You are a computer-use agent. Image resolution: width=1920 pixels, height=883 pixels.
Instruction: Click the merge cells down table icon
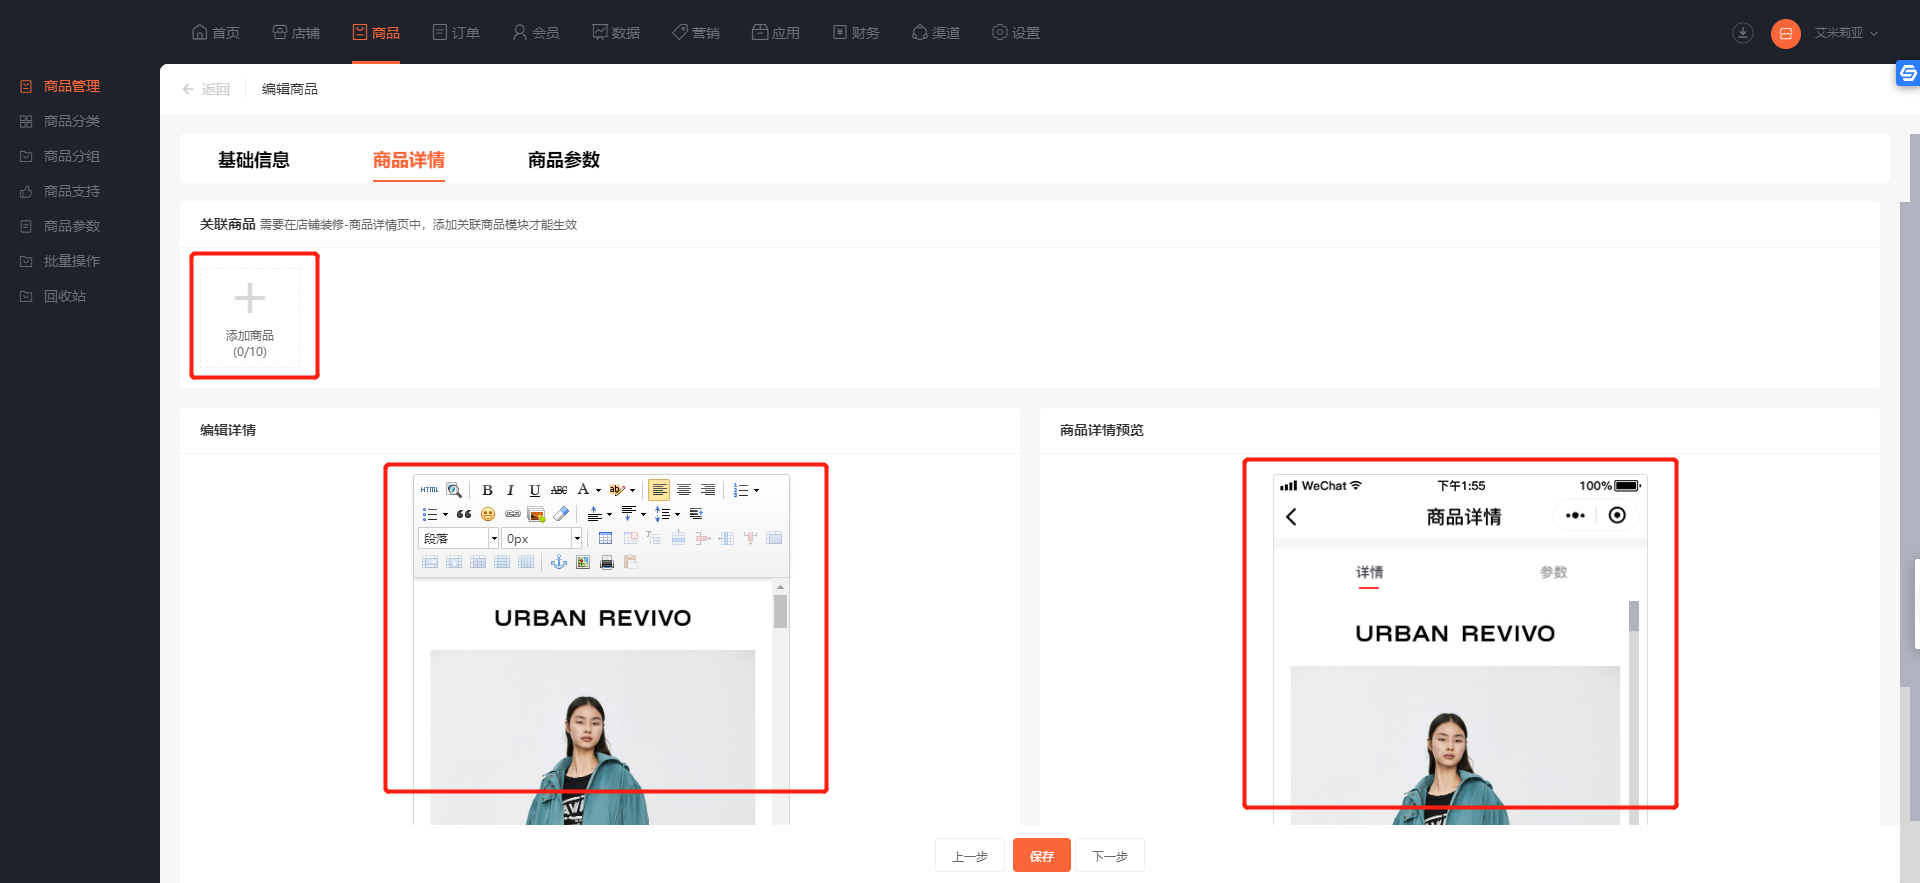point(454,562)
